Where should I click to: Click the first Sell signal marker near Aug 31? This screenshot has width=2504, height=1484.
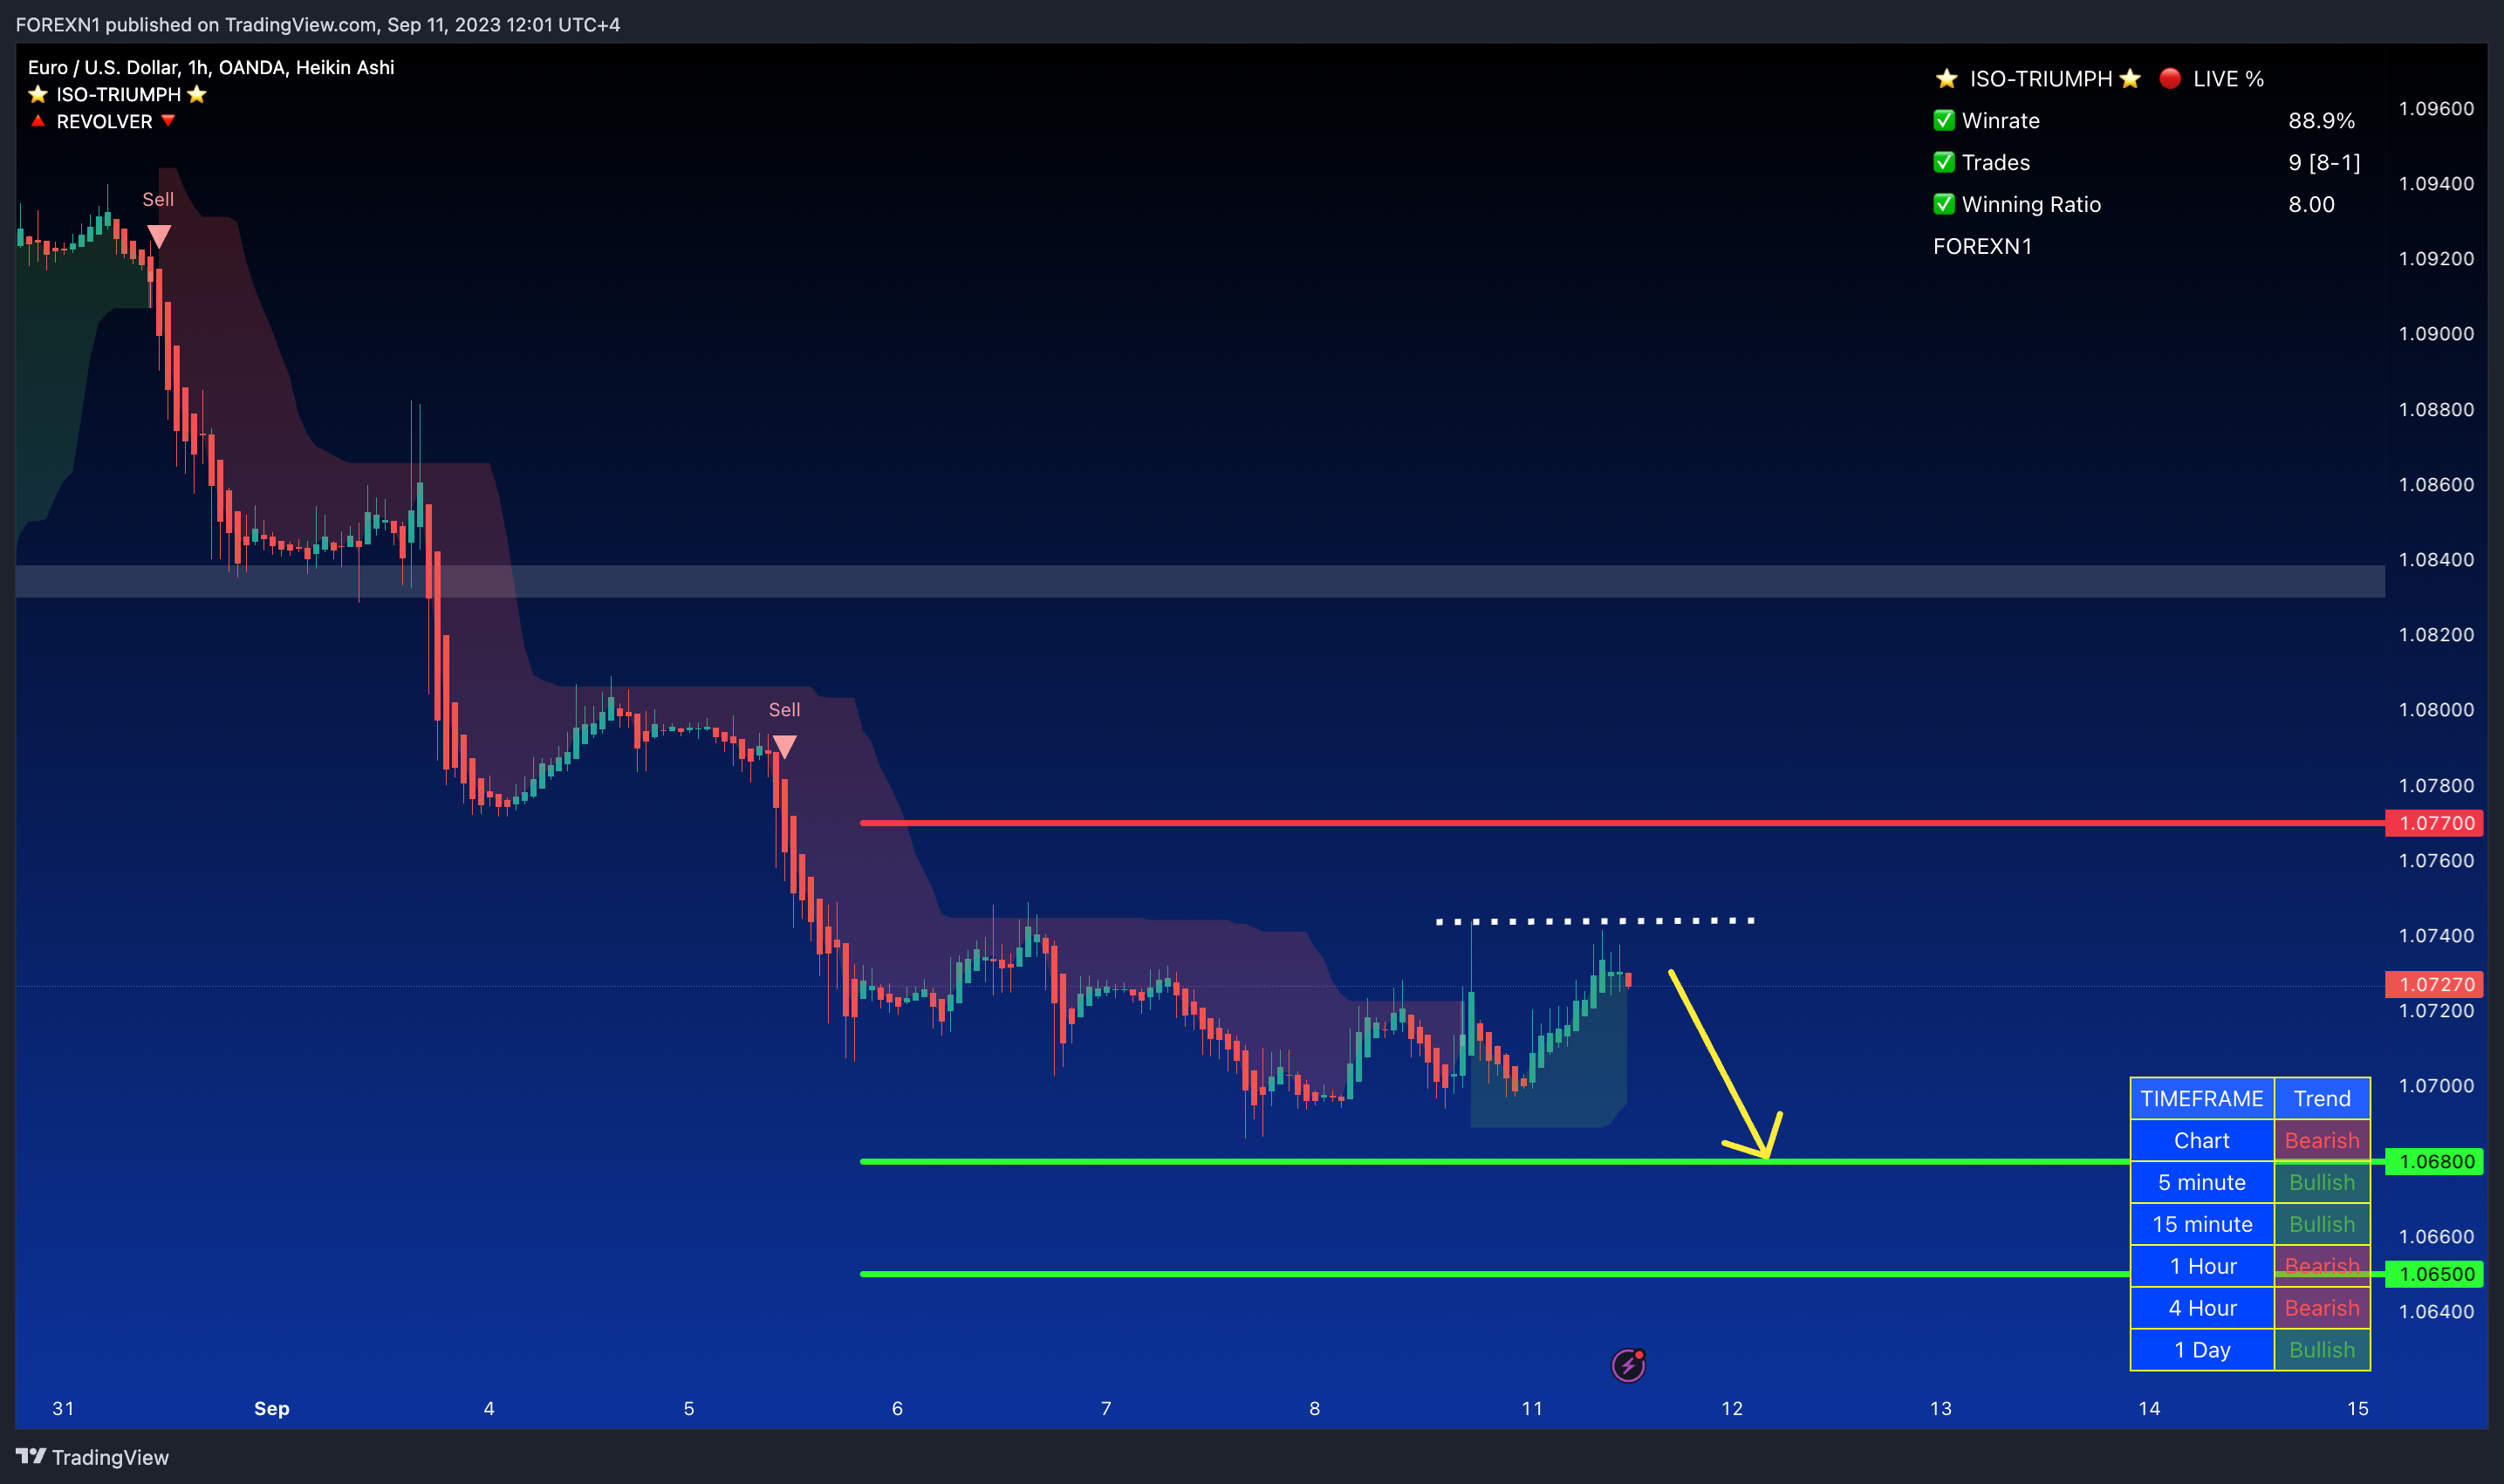[159, 237]
